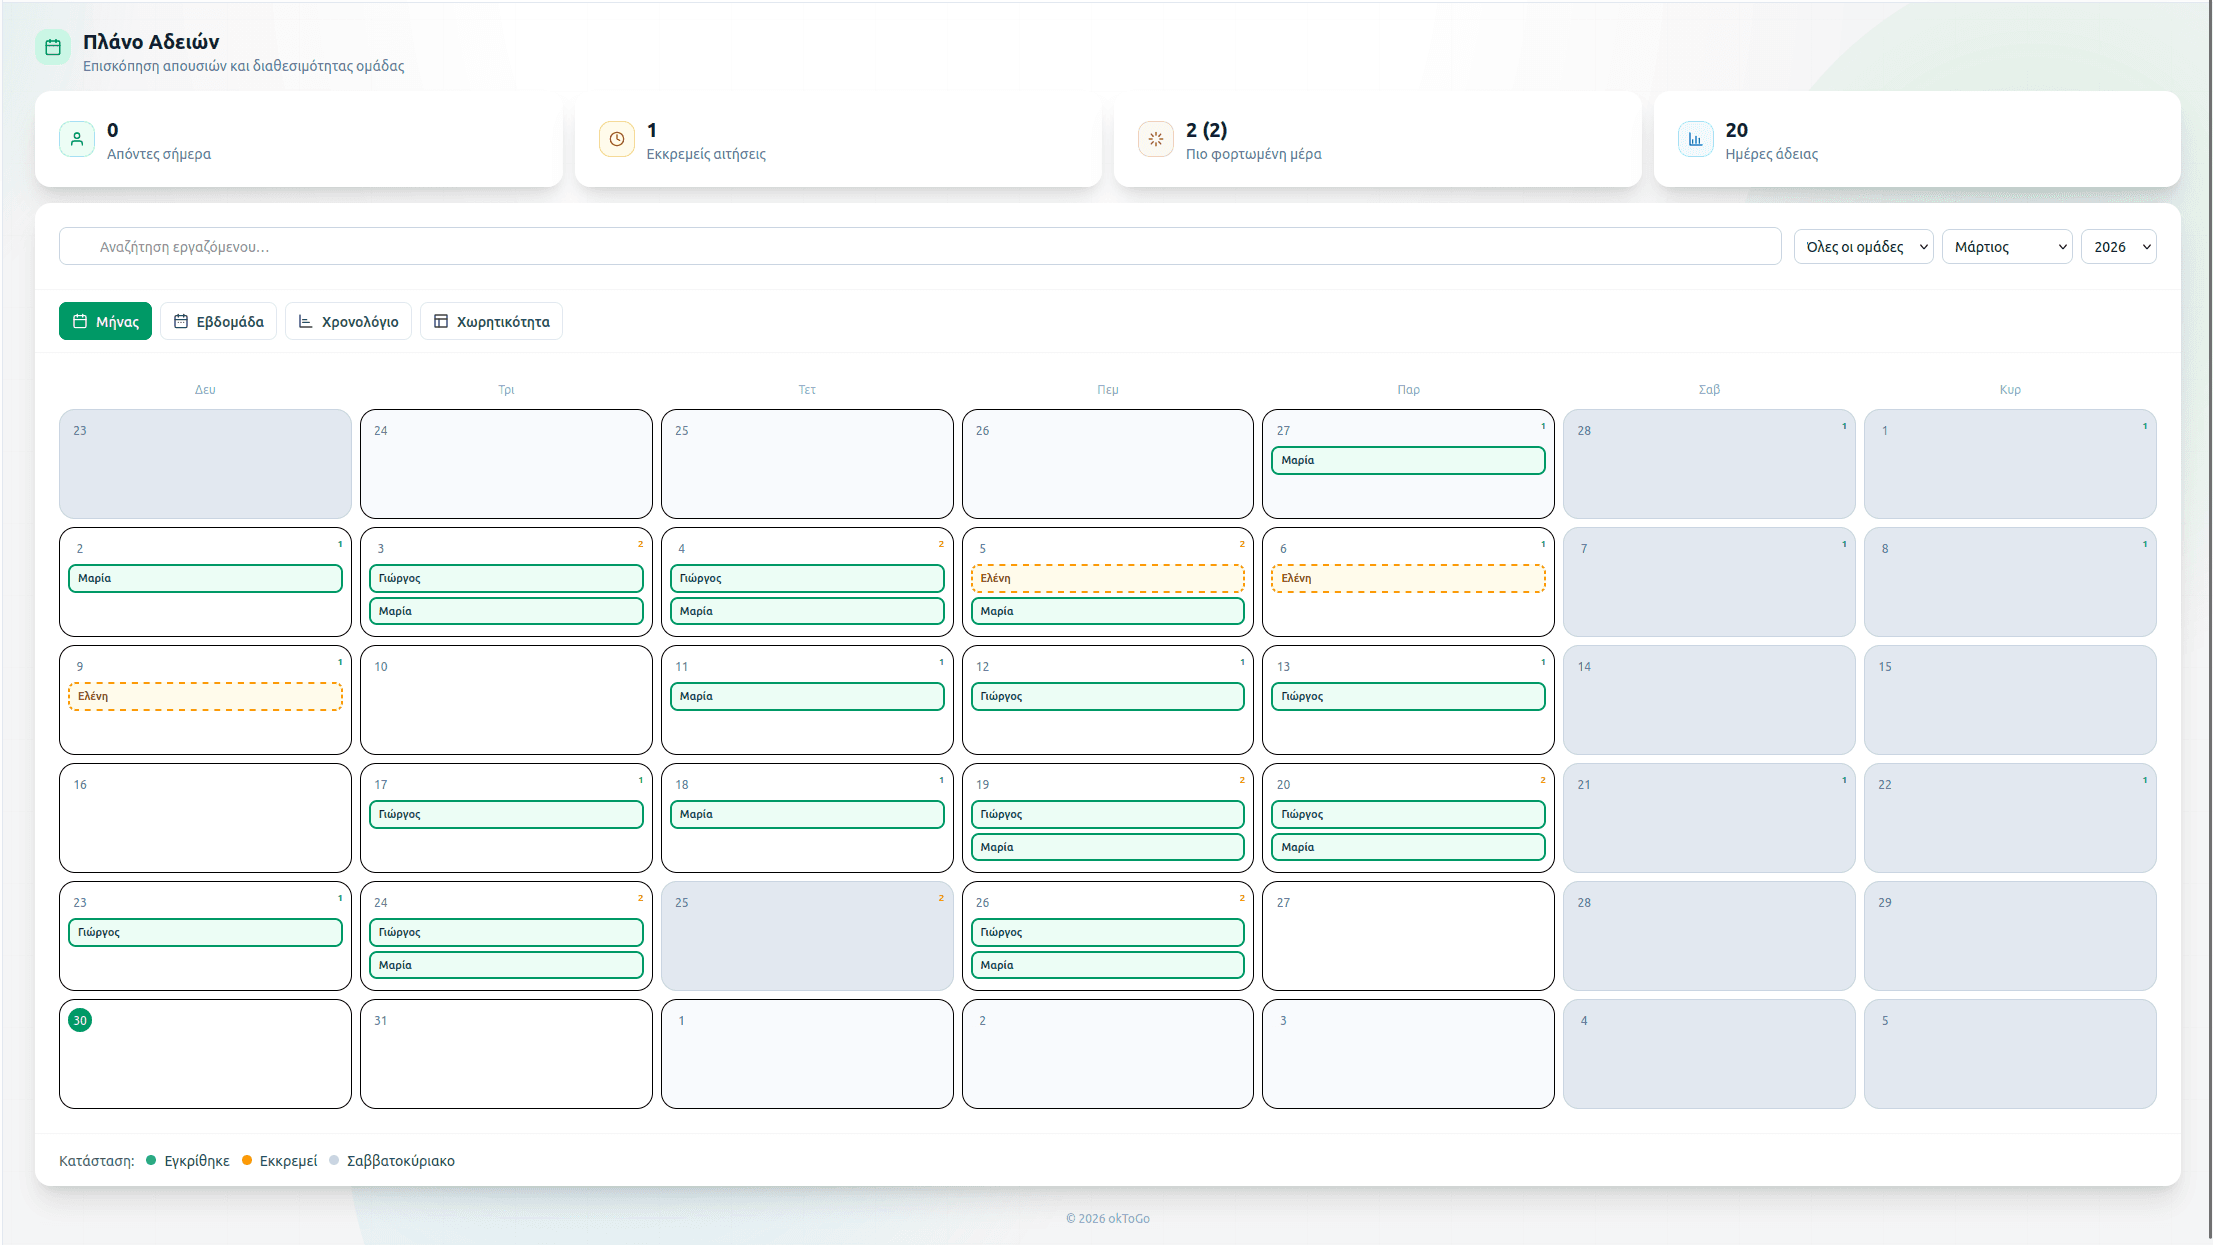Viewport: 2213px width, 1245px height.
Task: Click the calendar icon inside the Μήνας button
Action: click(x=81, y=321)
